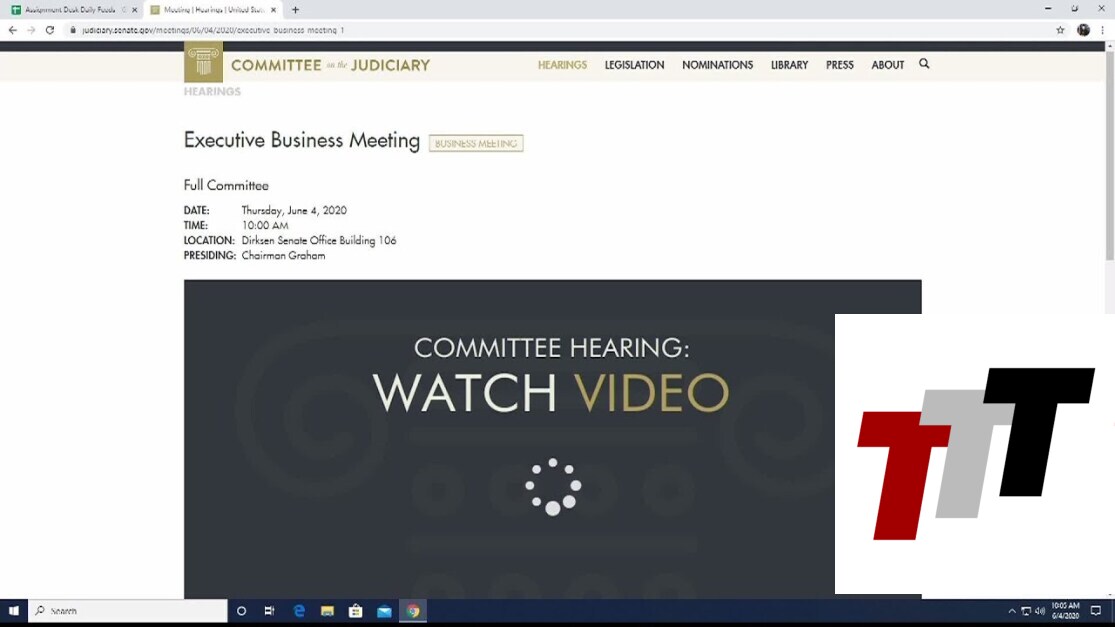Click the Hearings breadcrumb link
This screenshot has width=1115, height=627.
pos(212,92)
